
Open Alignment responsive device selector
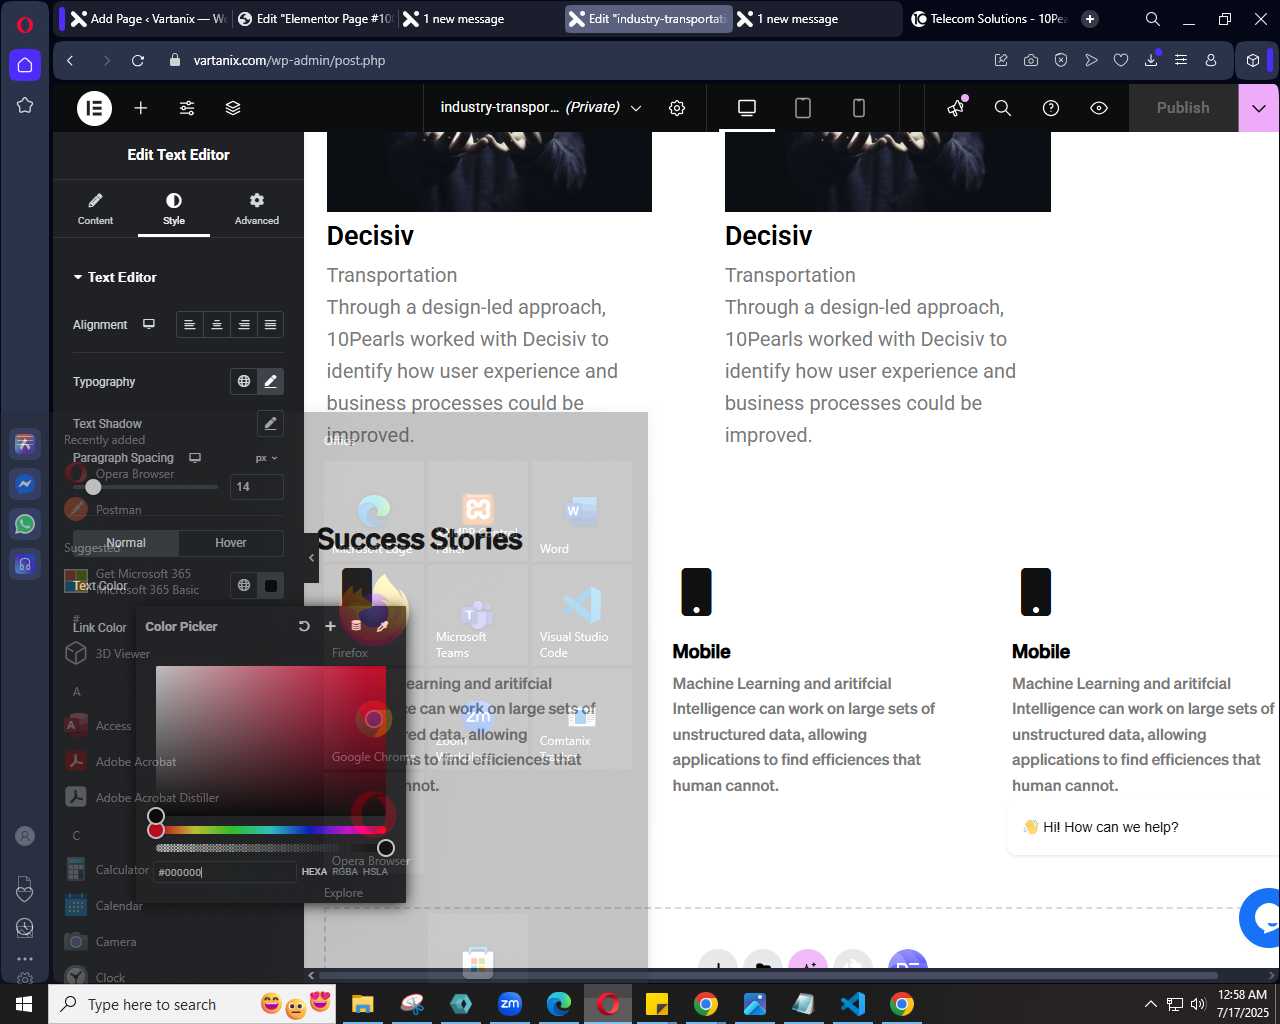tap(149, 324)
